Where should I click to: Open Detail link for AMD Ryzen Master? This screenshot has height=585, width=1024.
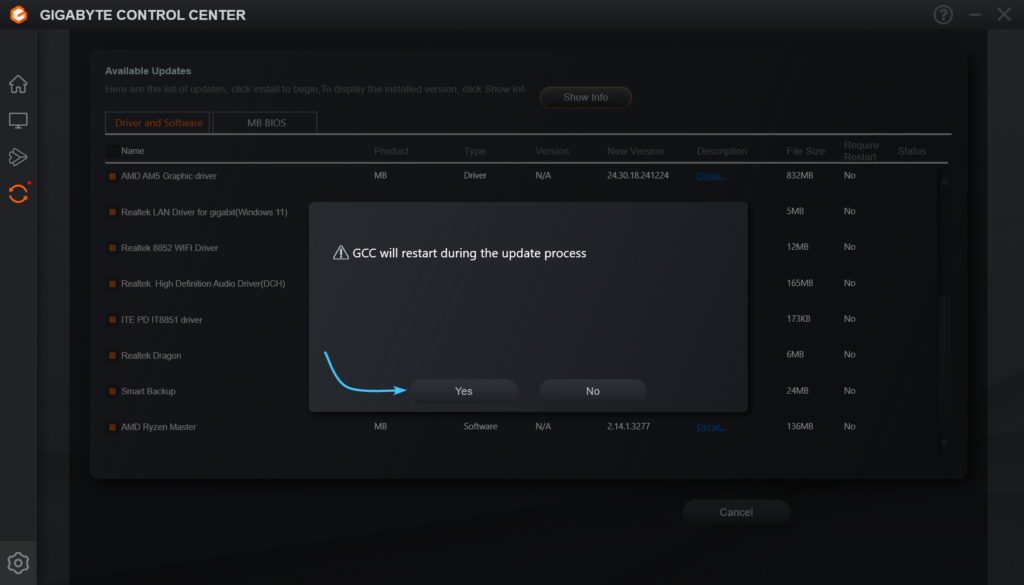pos(711,427)
